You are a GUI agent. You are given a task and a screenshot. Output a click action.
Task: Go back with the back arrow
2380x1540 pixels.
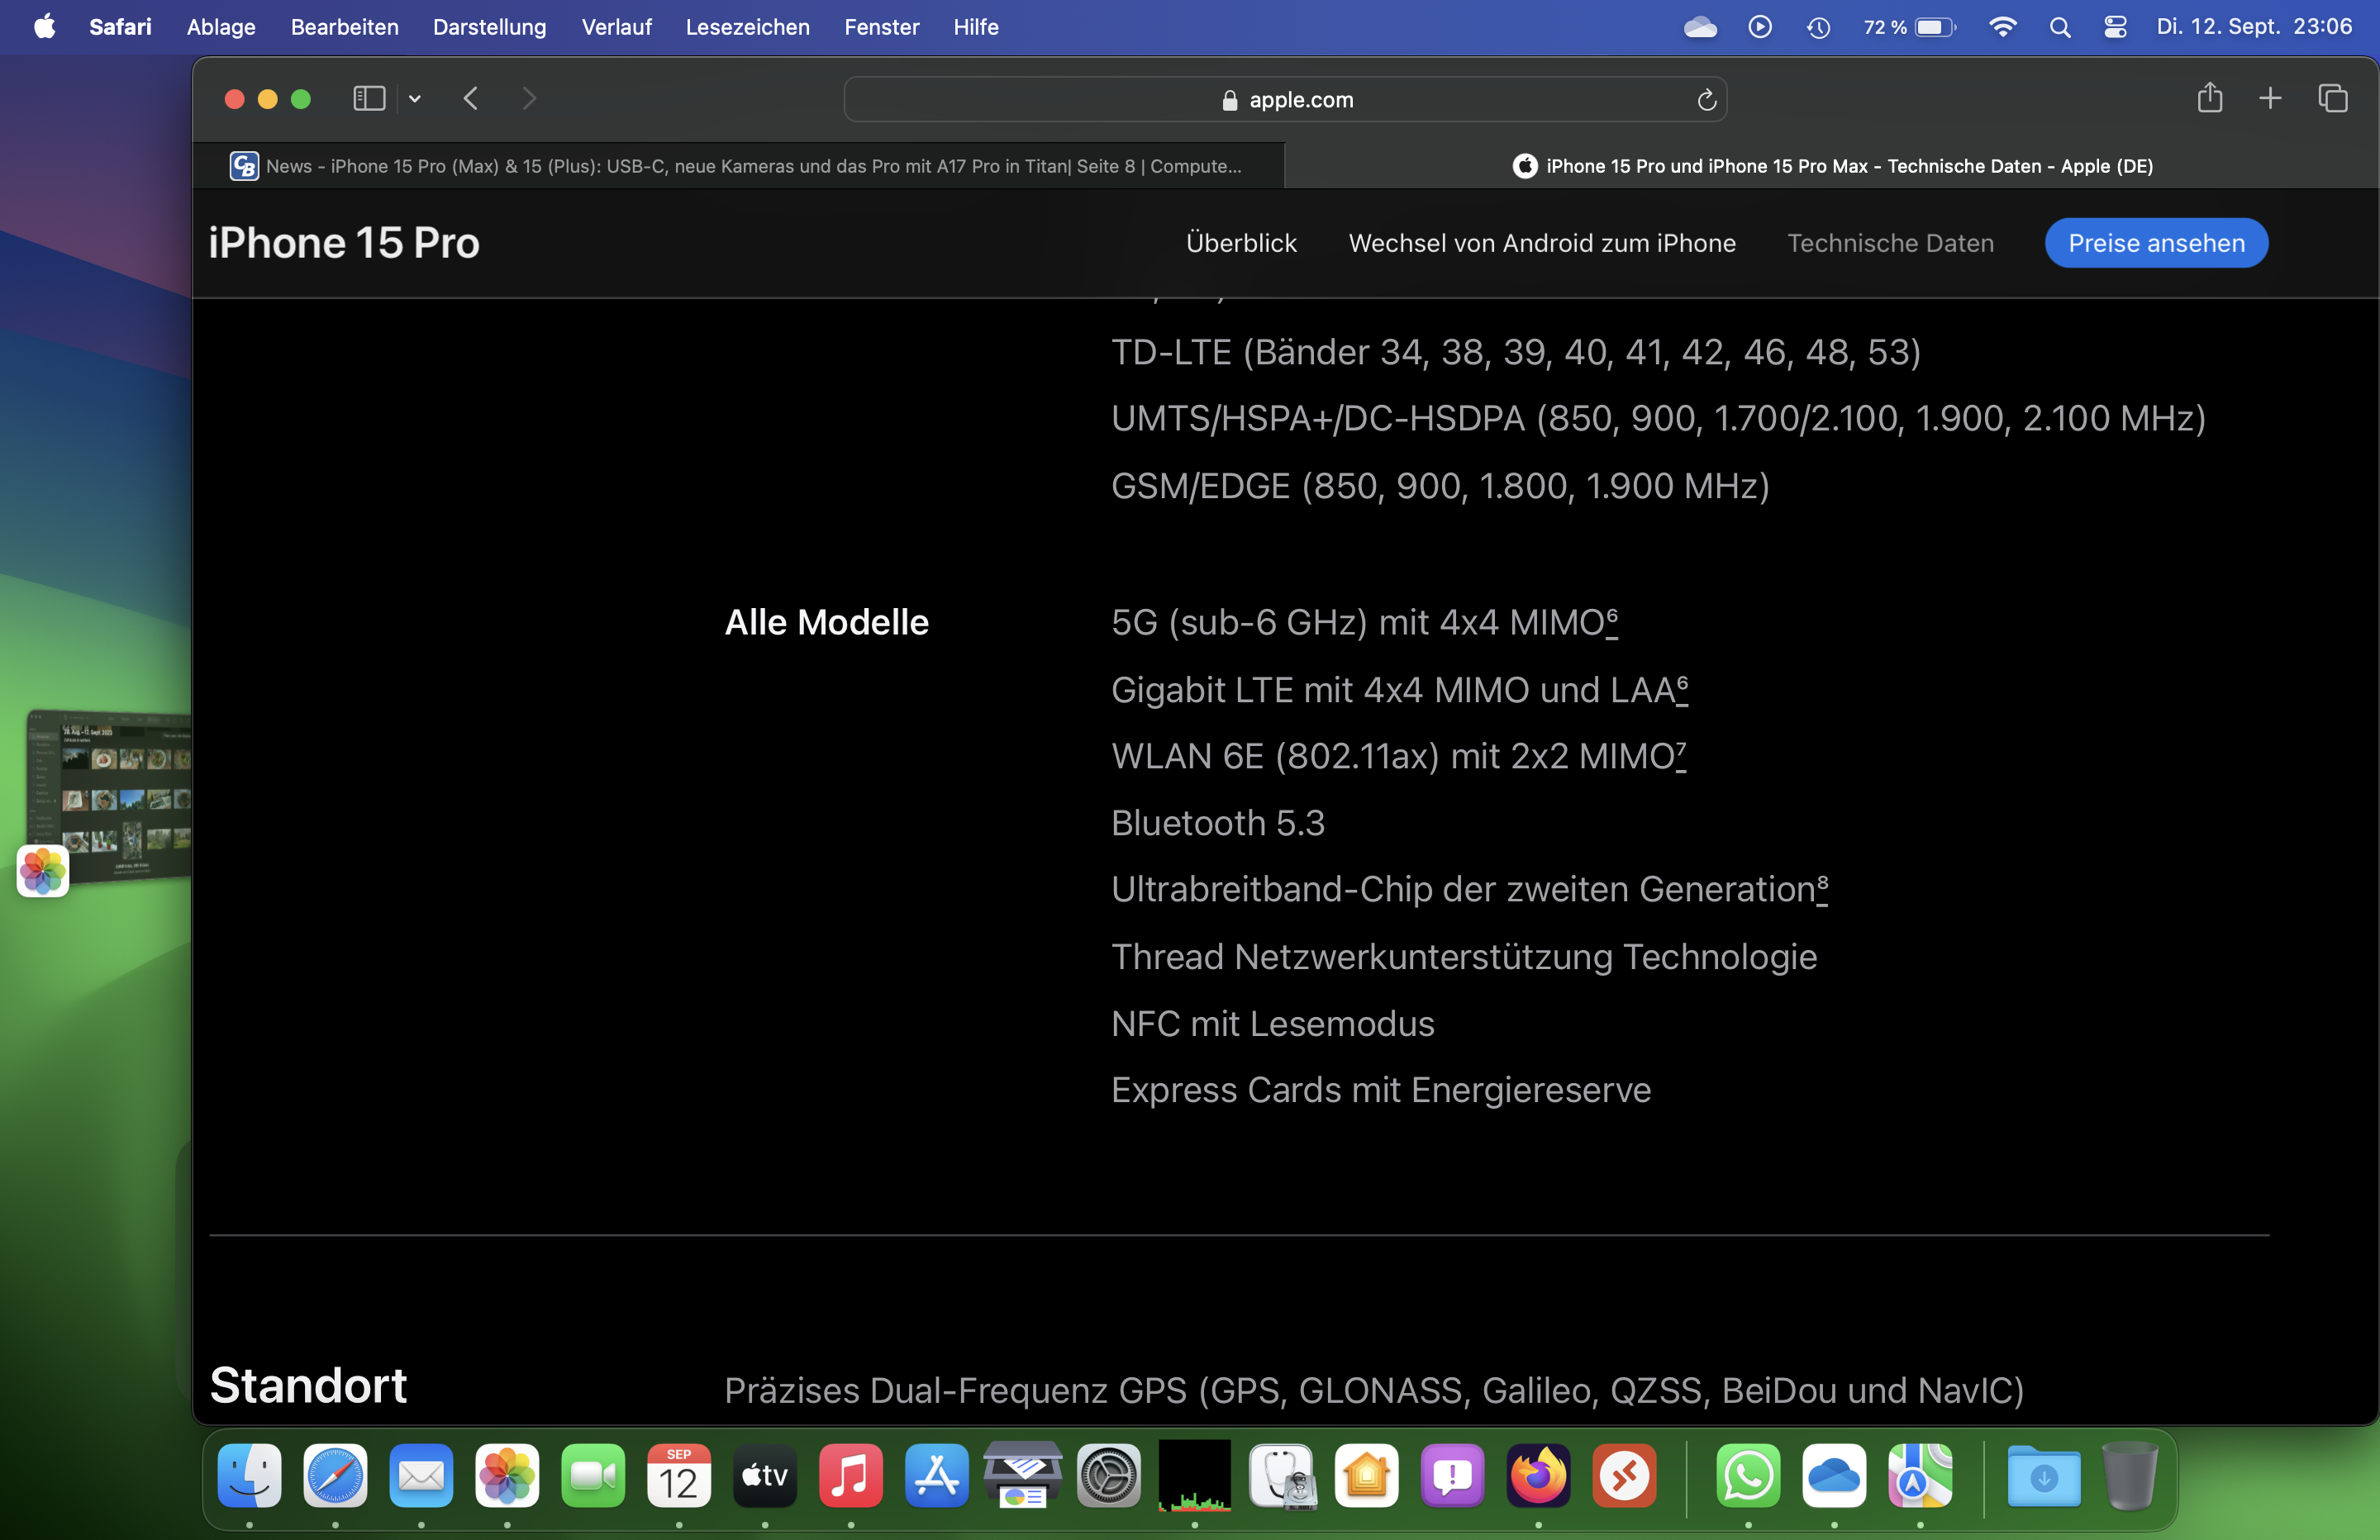point(471,99)
